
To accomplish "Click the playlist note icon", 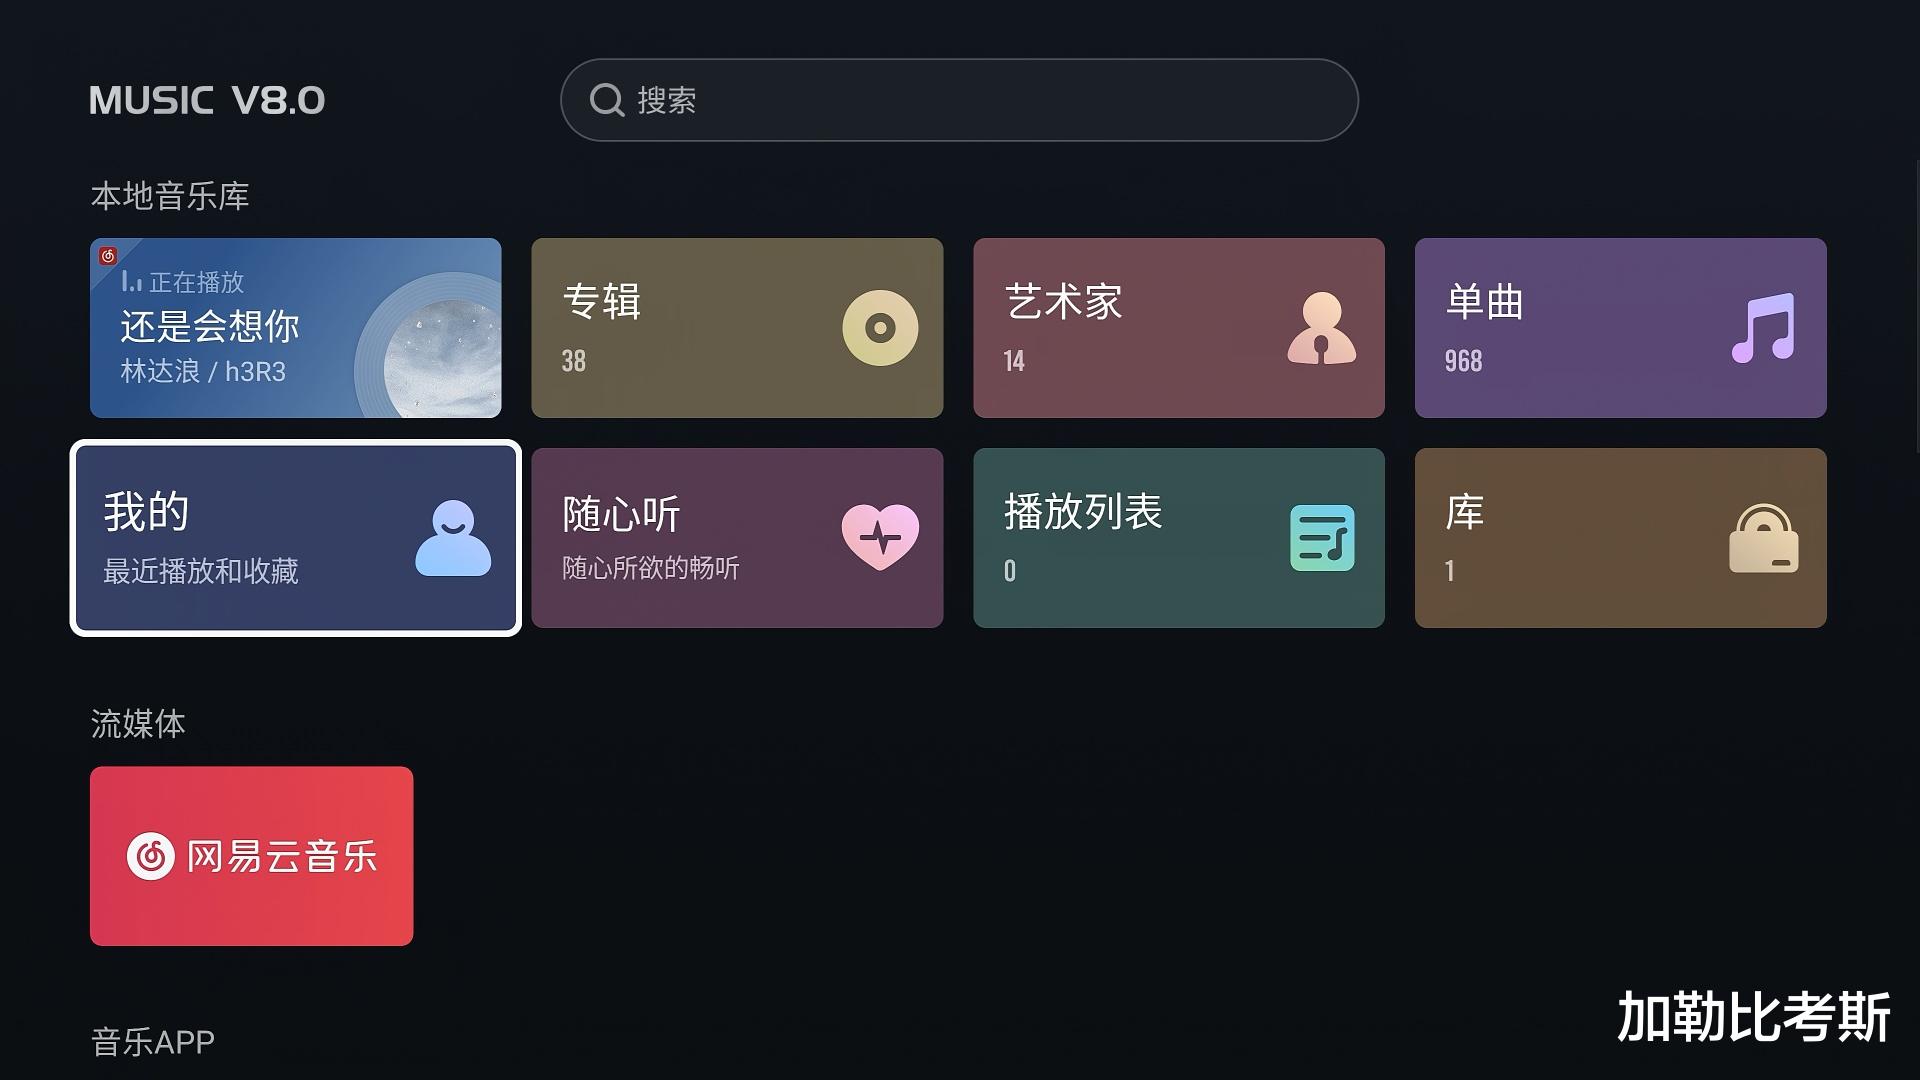I will [x=1322, y=538].
